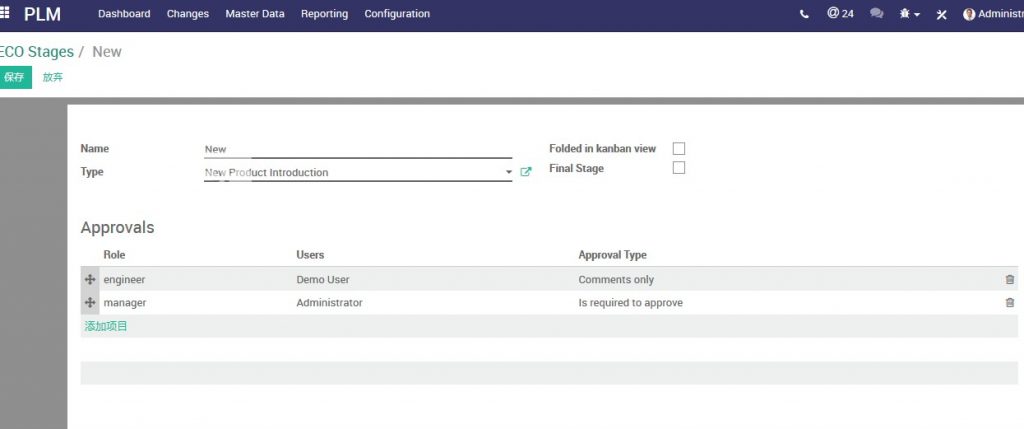Click the 添加项目 add item link
The height and width of the screenshot is (429, 1024).
[106, 326]
